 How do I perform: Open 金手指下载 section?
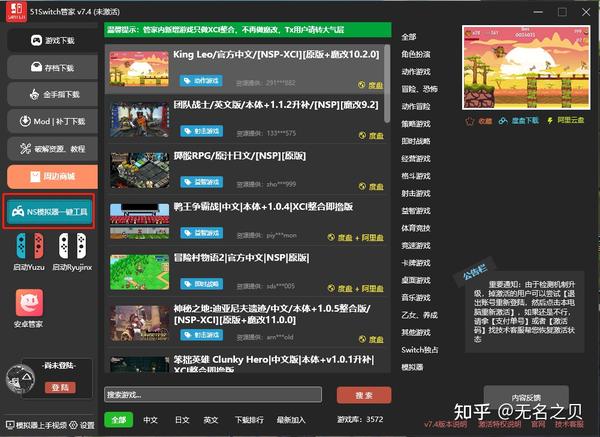coord(52,95)
